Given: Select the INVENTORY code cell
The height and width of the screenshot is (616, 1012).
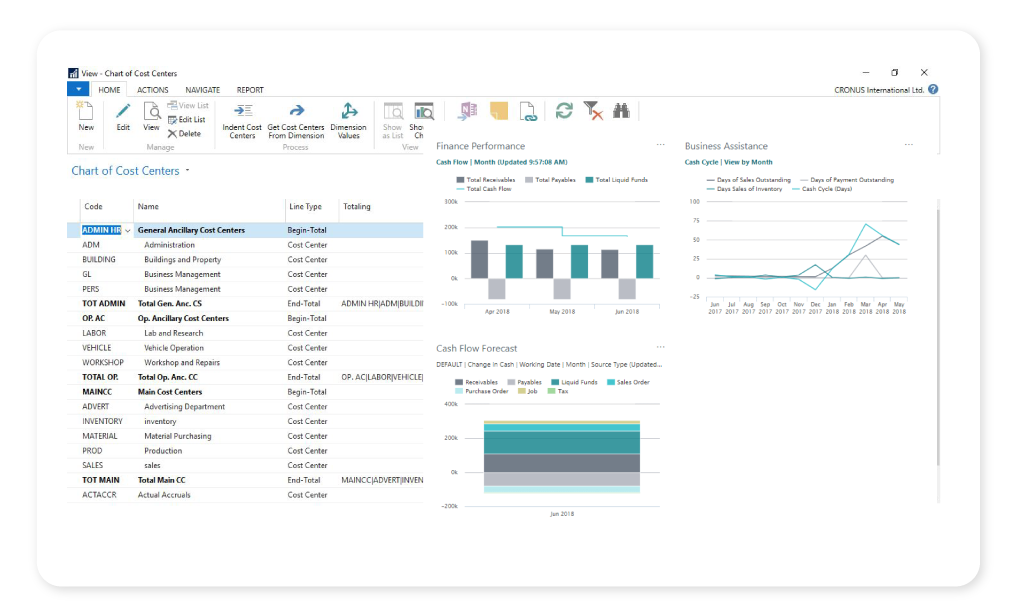Looking at the screenshot, I should pyautogui.click(x=102, y=422).
